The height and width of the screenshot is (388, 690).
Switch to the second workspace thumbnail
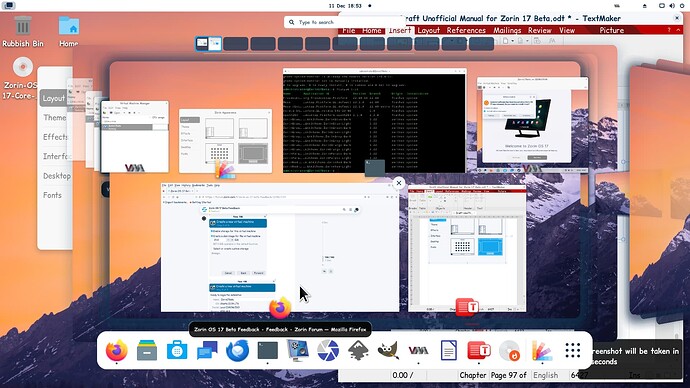[x=236, y=44]
